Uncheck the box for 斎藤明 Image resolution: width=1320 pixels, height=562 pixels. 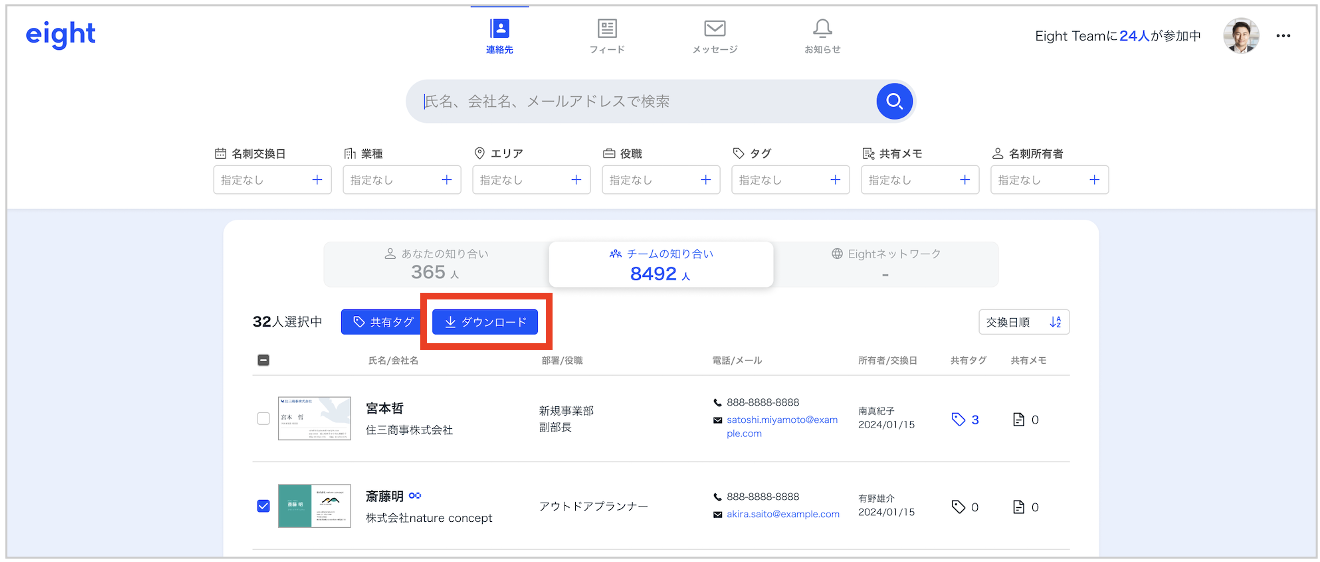[264, 506]
